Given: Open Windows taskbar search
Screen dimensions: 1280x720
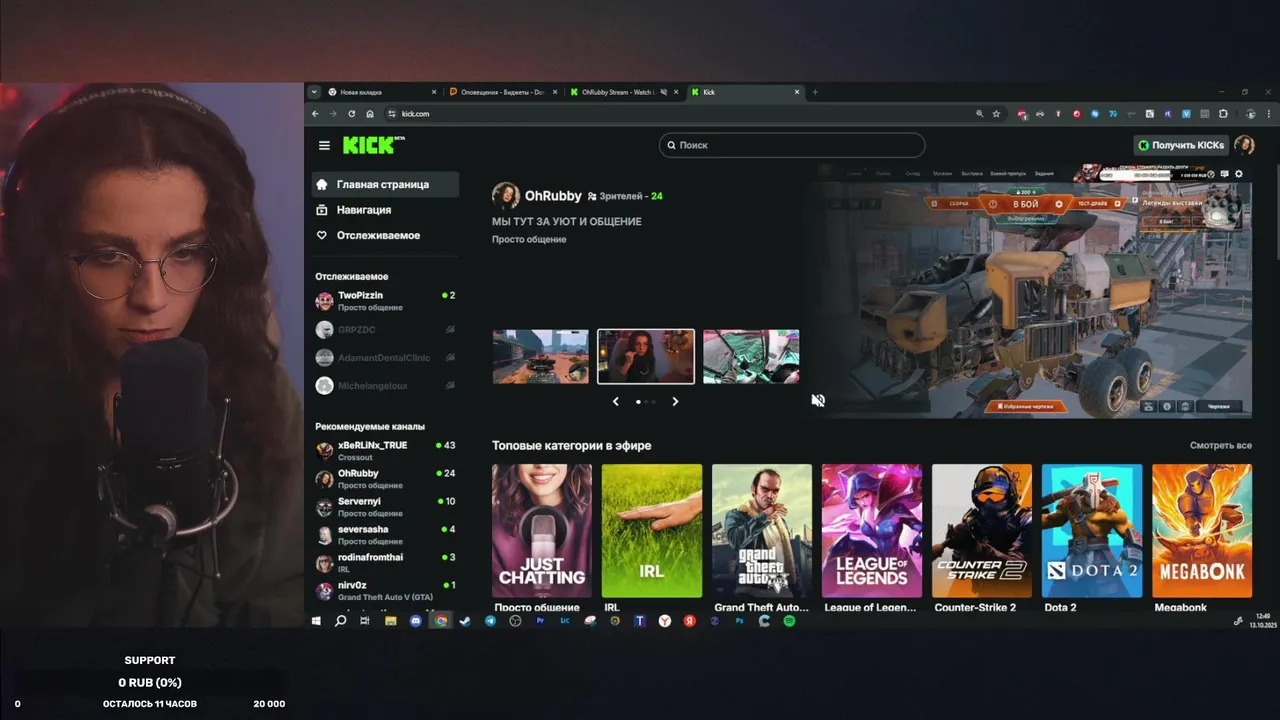Looking at the screenshot, I should pos(340,621).
